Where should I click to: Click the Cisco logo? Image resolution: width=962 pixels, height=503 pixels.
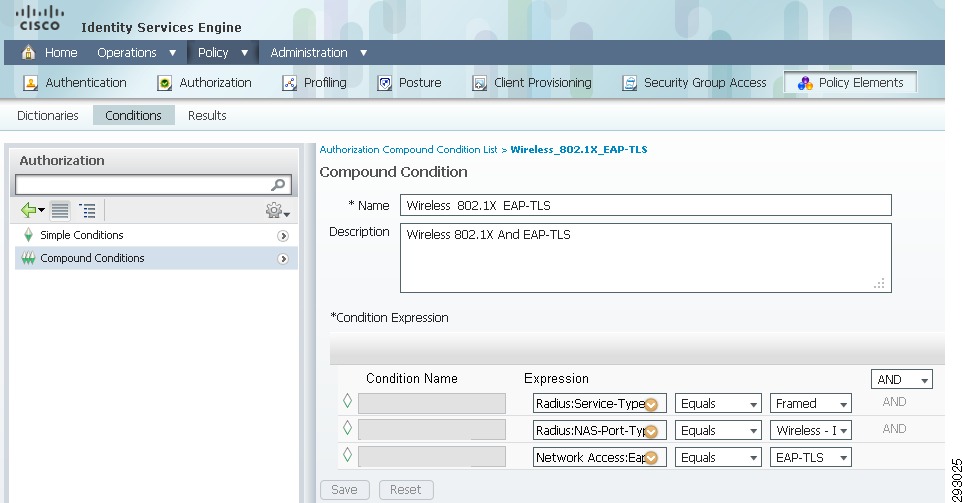[39, 18]
